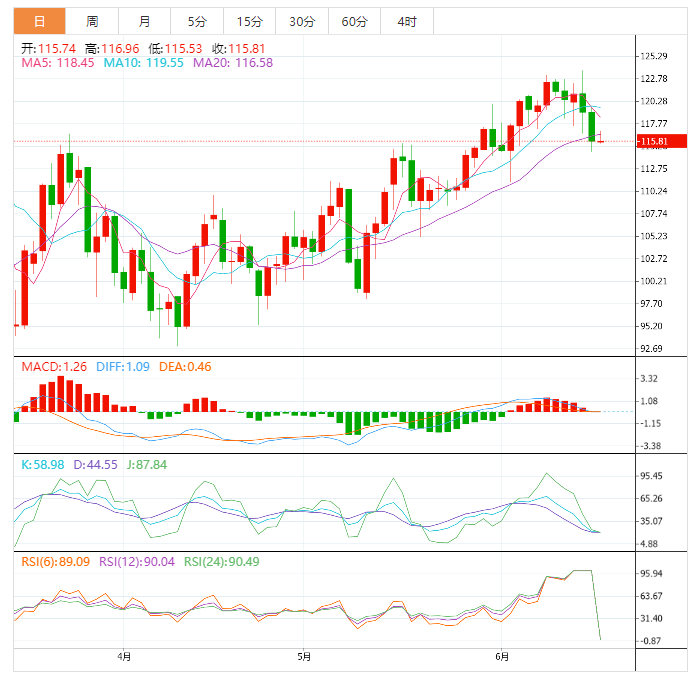
Task: Click the 105.23 price axis value
Action: pos(654,236)
